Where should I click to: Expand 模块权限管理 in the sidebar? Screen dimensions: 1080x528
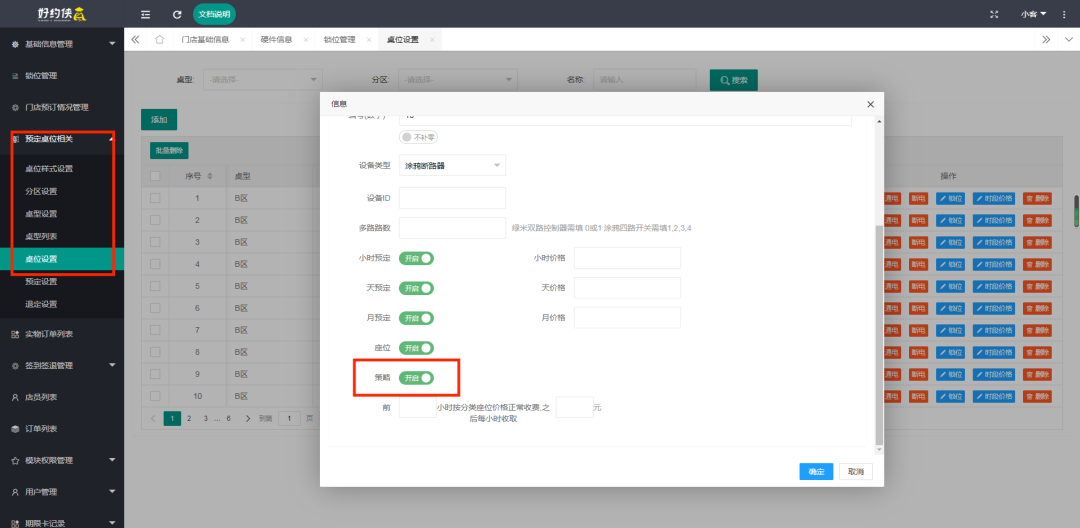click(62, 460)
